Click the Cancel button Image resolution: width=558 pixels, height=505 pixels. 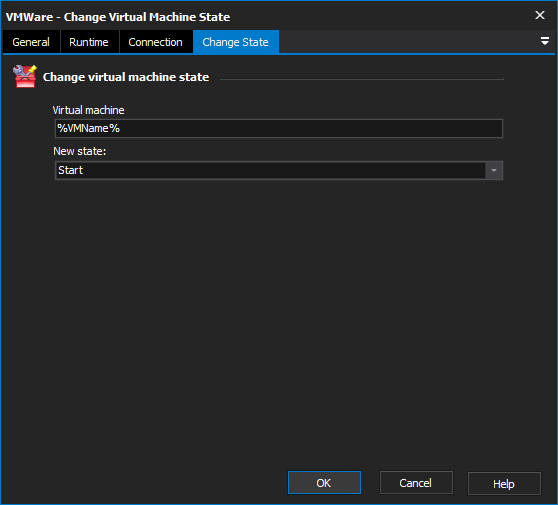click(416, 483)
